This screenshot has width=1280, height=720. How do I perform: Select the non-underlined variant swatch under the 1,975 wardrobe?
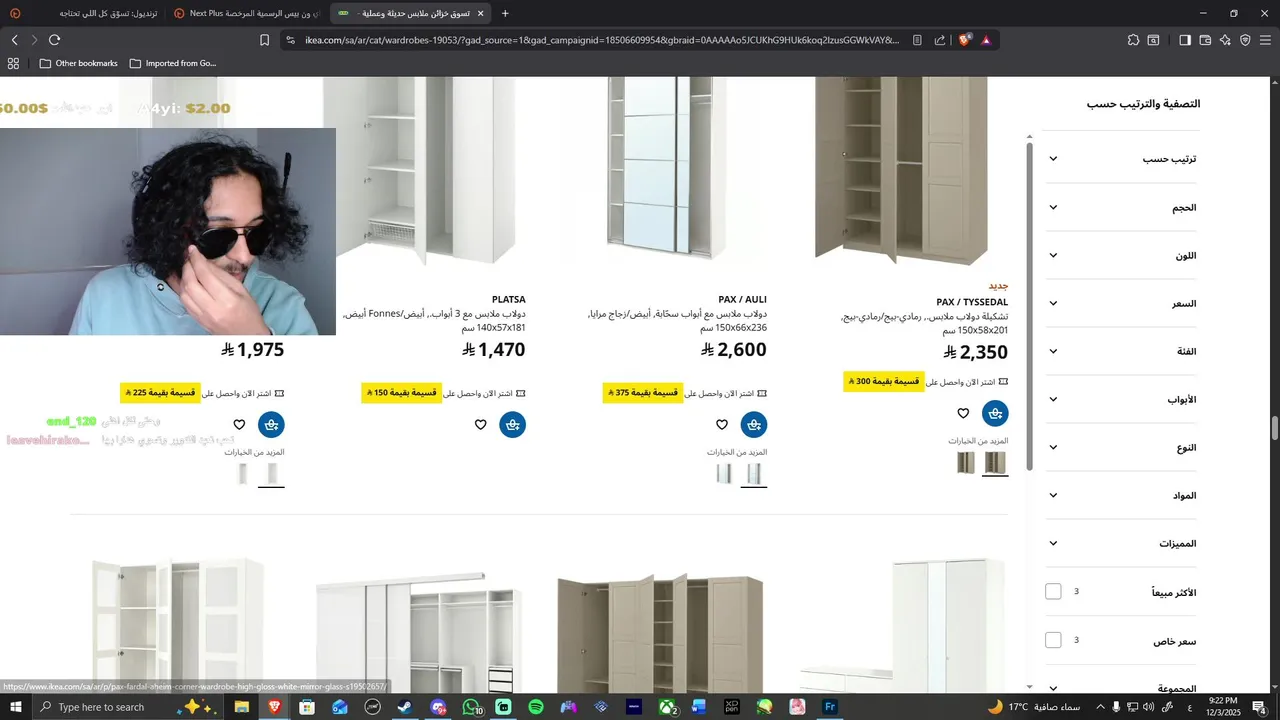tap(242, 473)
